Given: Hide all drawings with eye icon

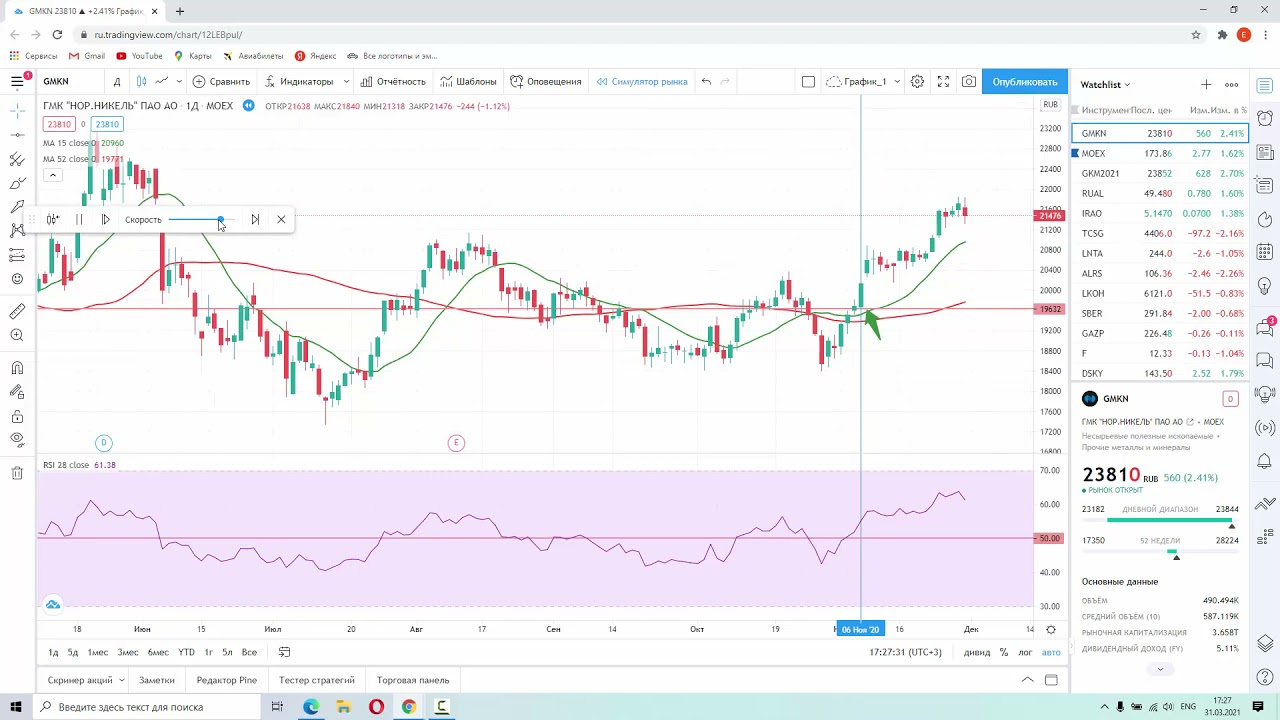Looking at the screenshot, I should [17, 440].
